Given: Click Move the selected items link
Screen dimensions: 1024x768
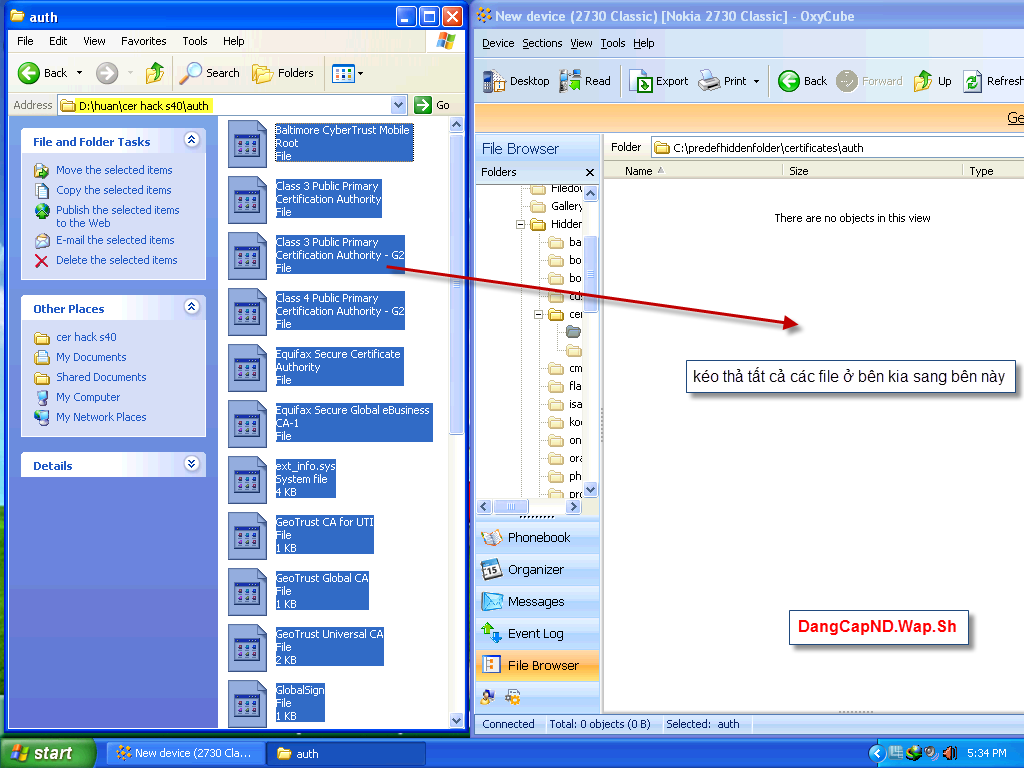Looking at the screenshot, I should pyautogui.click(x=114, y=170).
